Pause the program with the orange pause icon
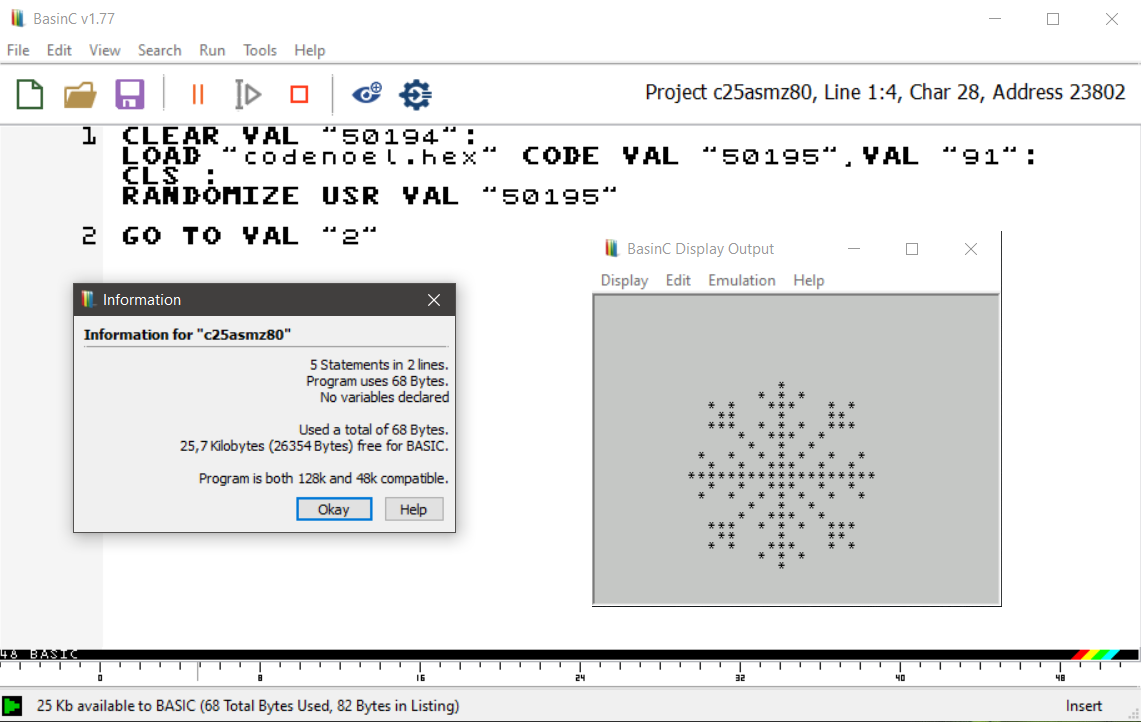This screenshot has height=722, width=1141. pos(197,94)
